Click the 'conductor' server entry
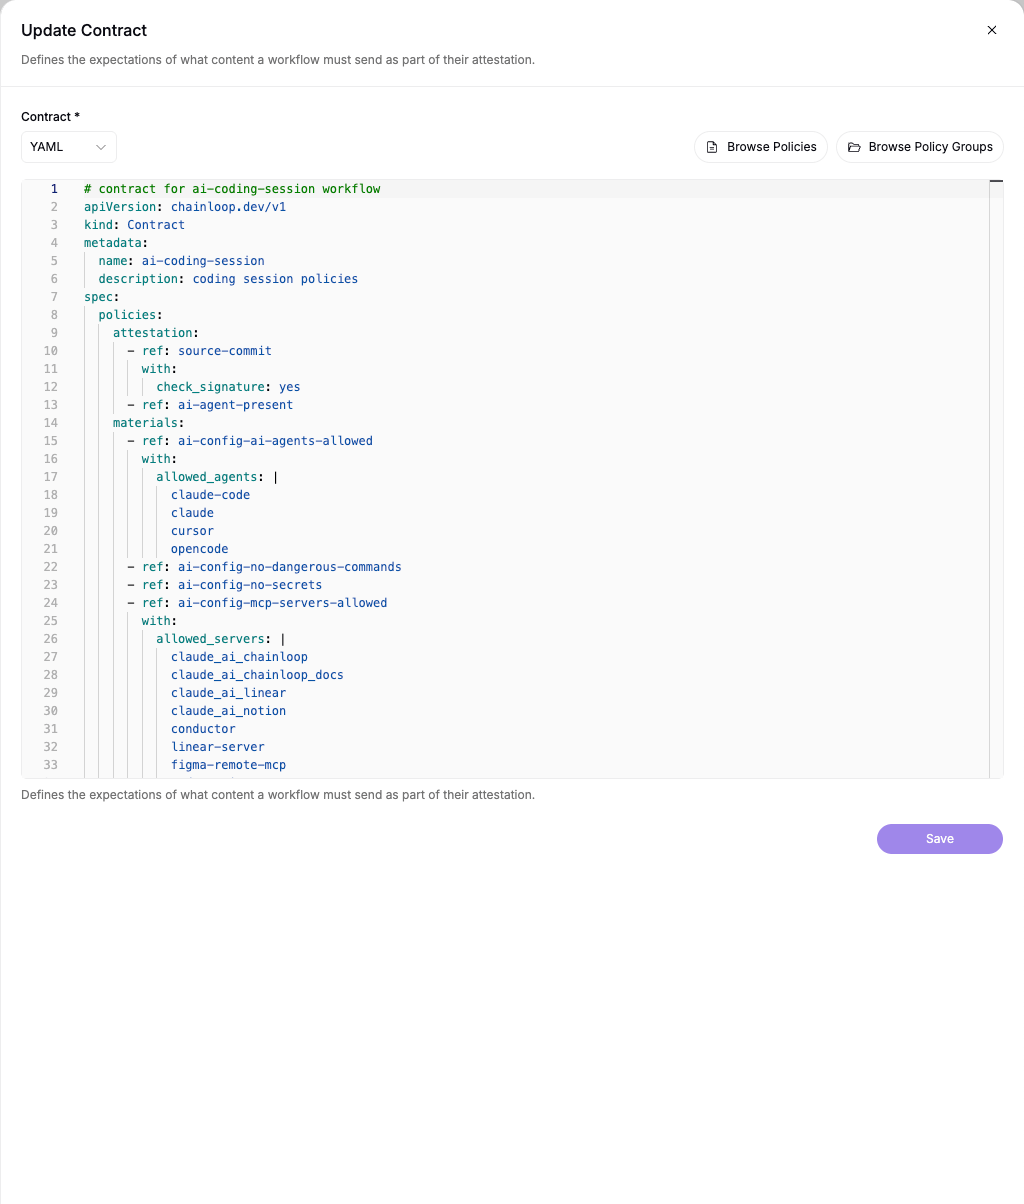 pos(203,729)
